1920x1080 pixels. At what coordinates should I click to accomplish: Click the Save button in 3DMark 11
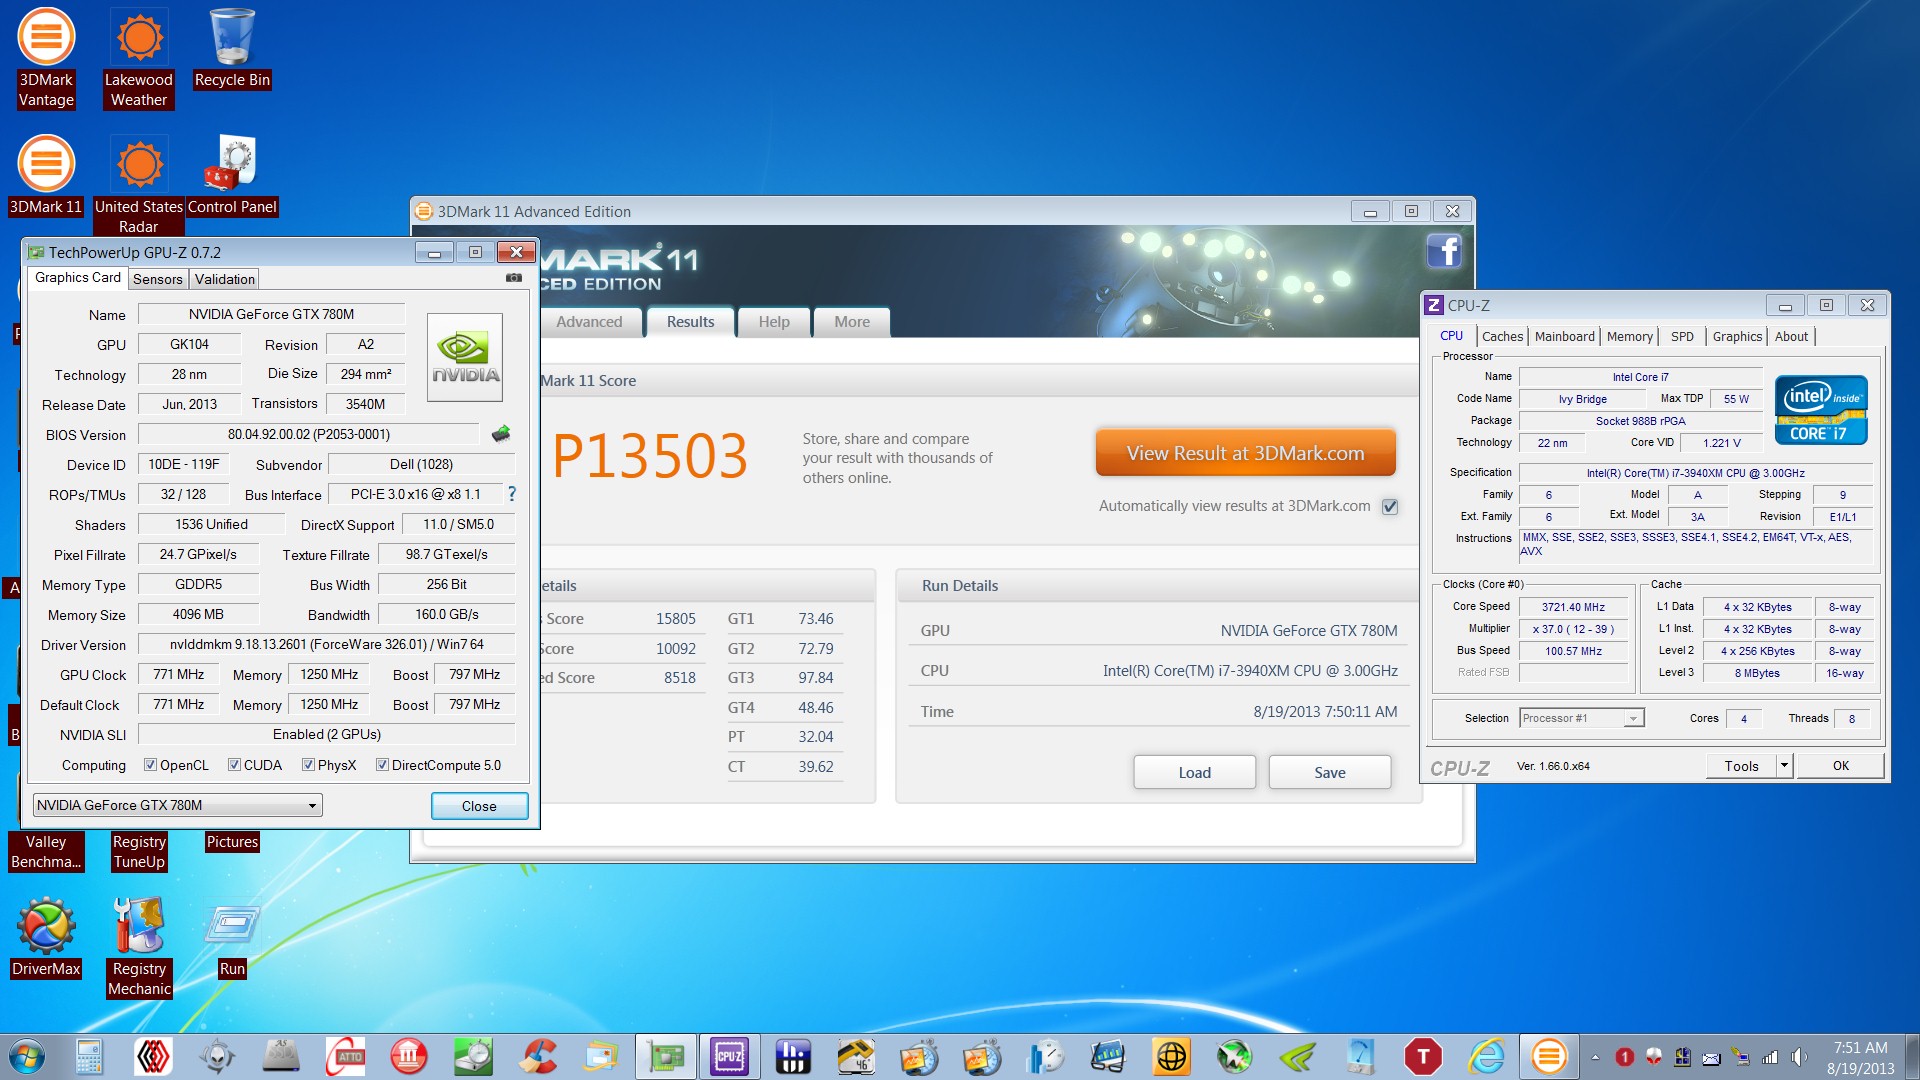pyautogui.click(x=1330, y=772)
